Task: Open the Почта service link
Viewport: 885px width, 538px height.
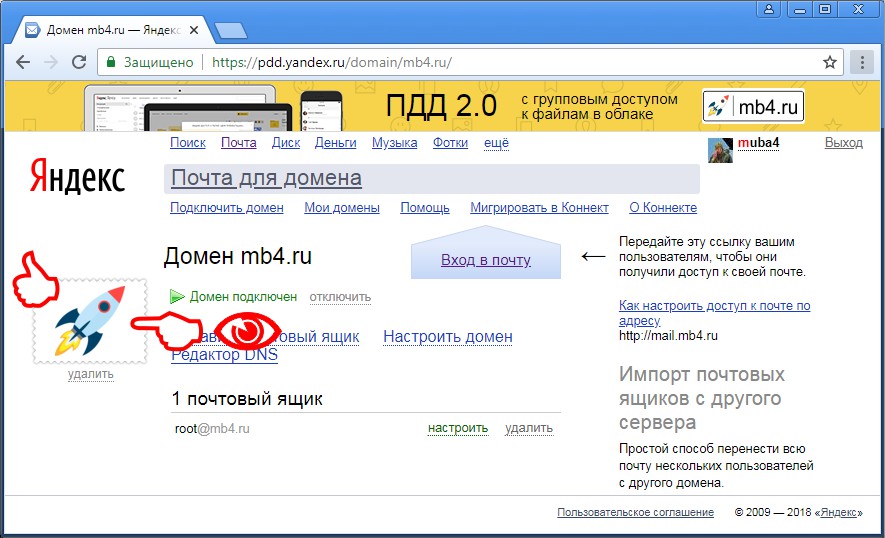Action: (x=238, y=143)
